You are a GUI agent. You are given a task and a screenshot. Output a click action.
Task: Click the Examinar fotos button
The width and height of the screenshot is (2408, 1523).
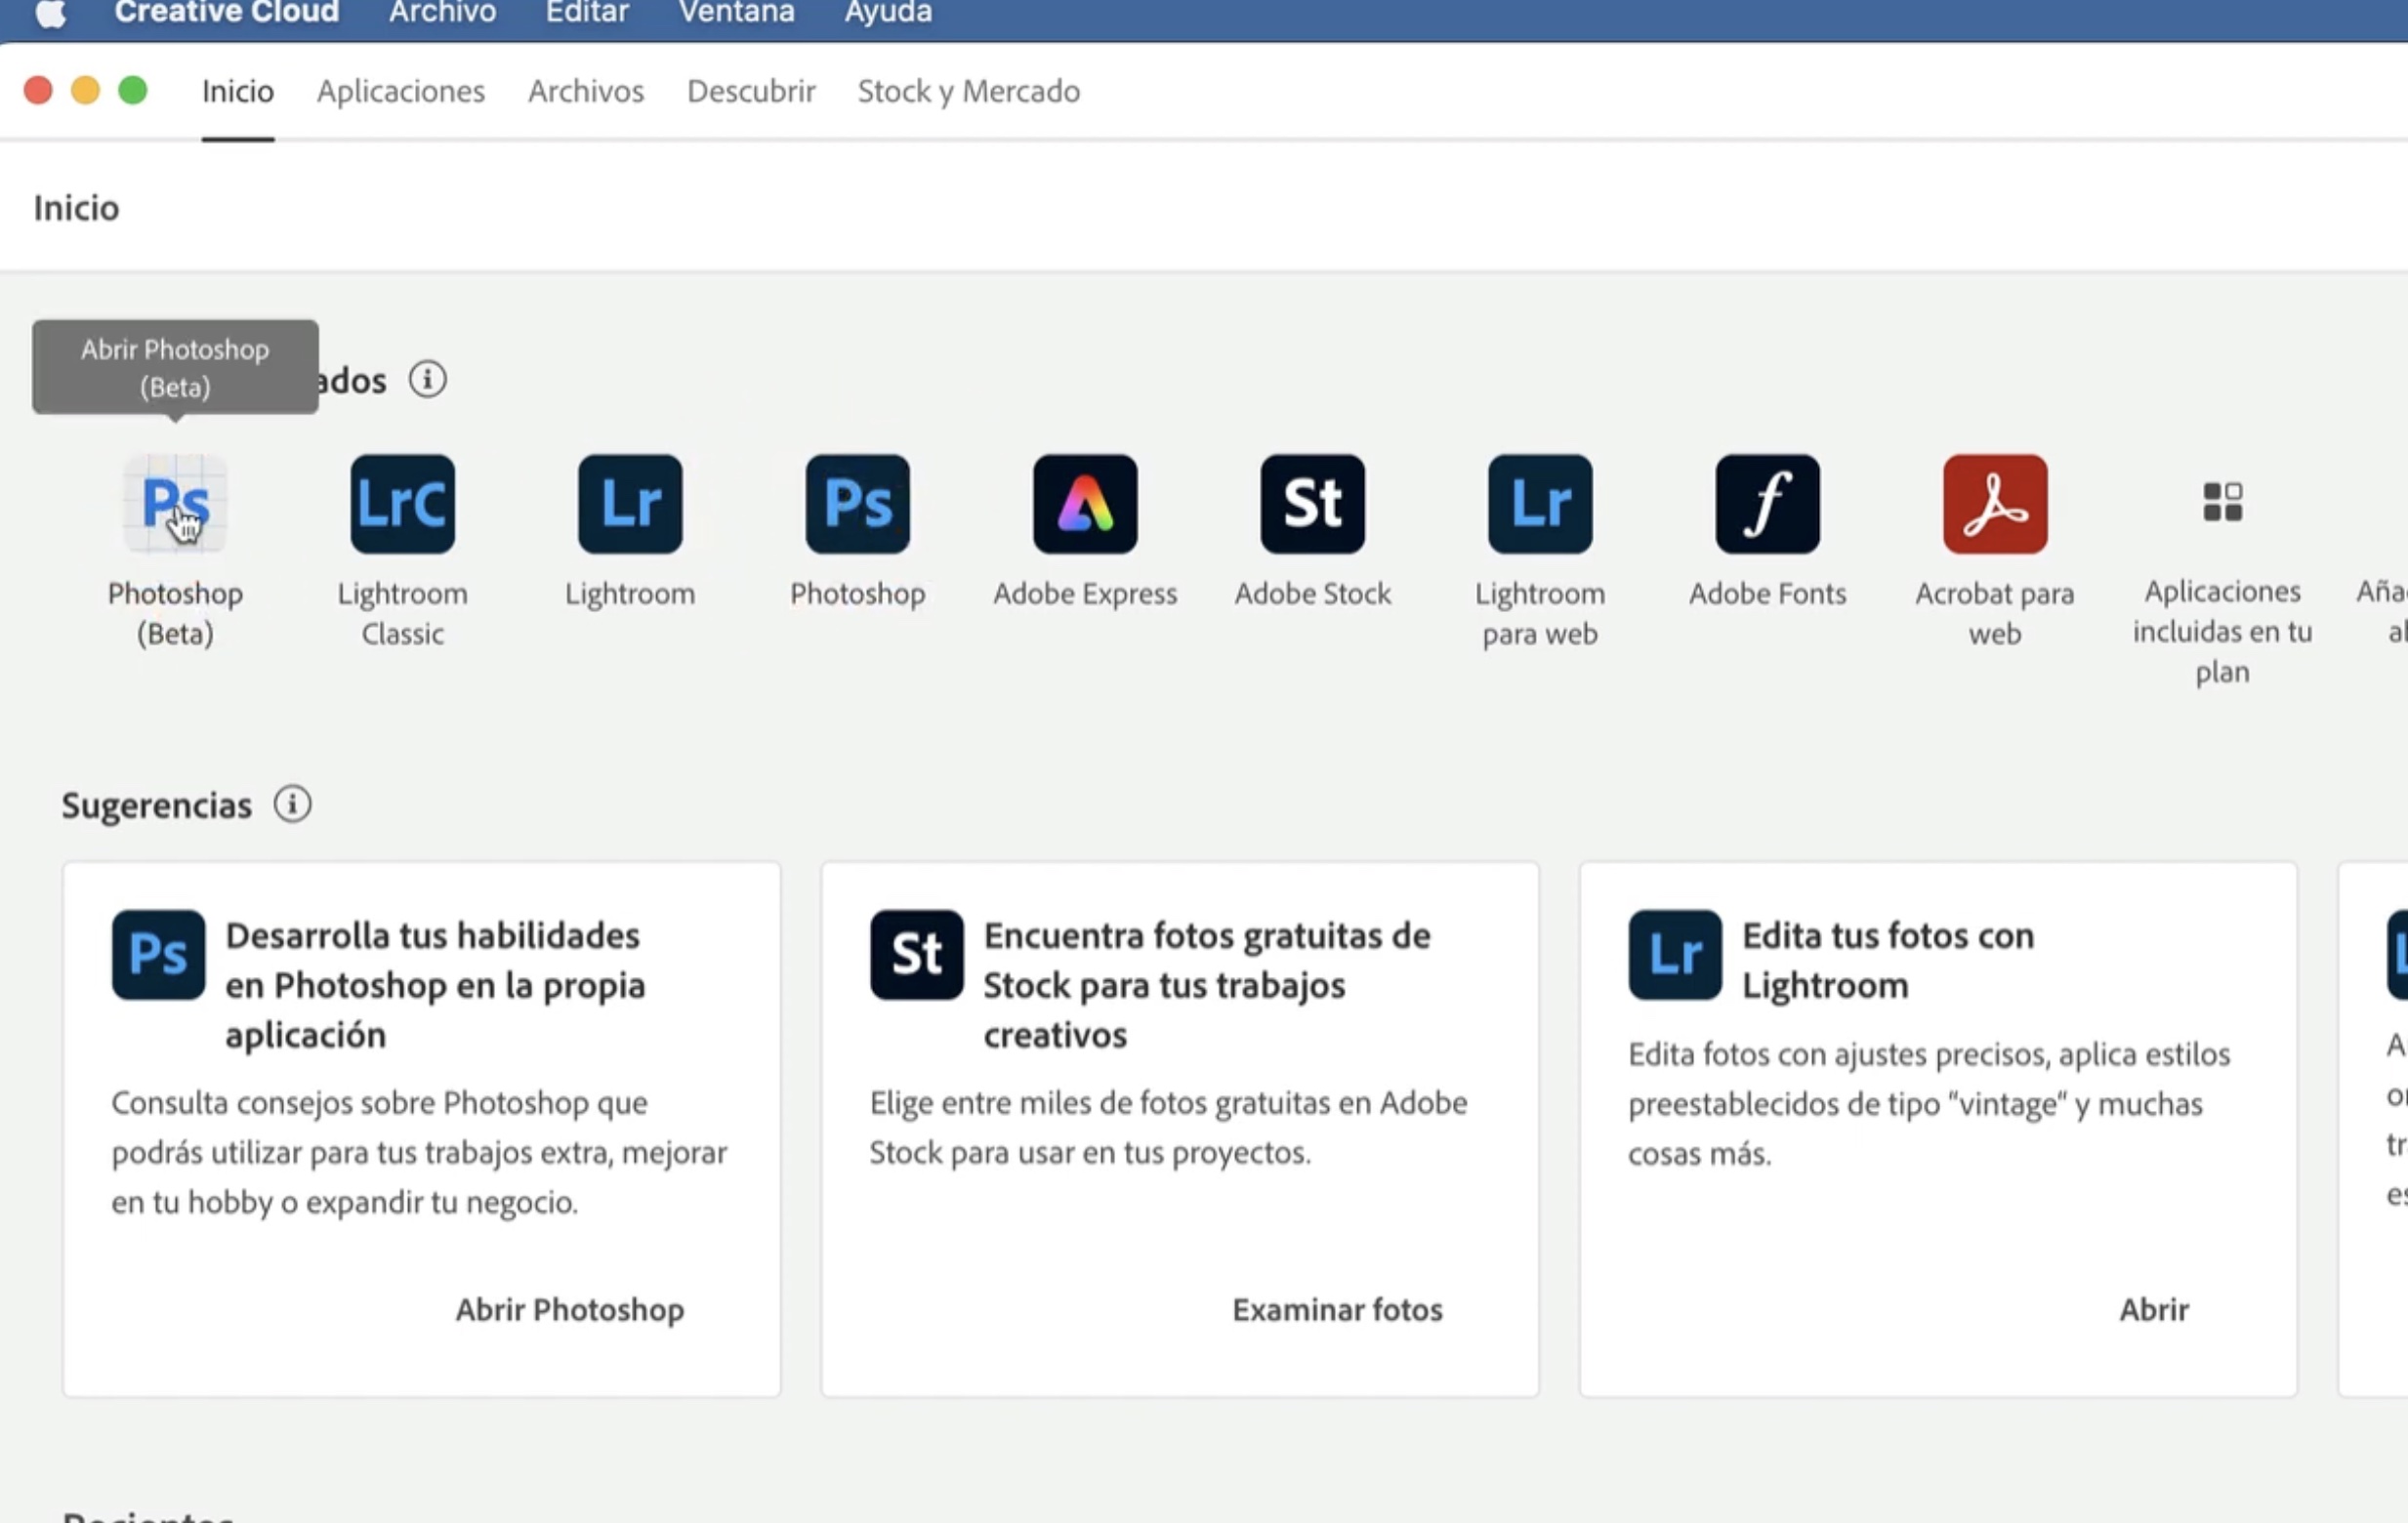click(x=1337, y=1309)
